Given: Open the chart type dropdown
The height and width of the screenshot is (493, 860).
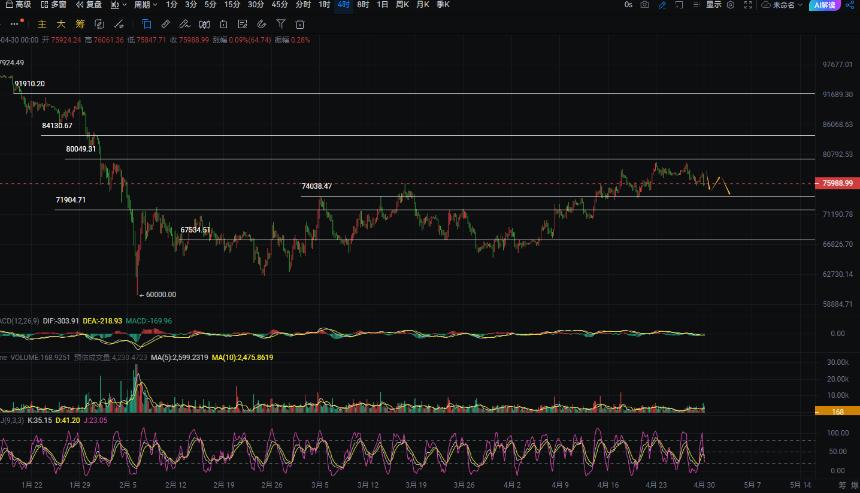Looking at the screenshot, I should pyautogui.click(x=118, y=4).
